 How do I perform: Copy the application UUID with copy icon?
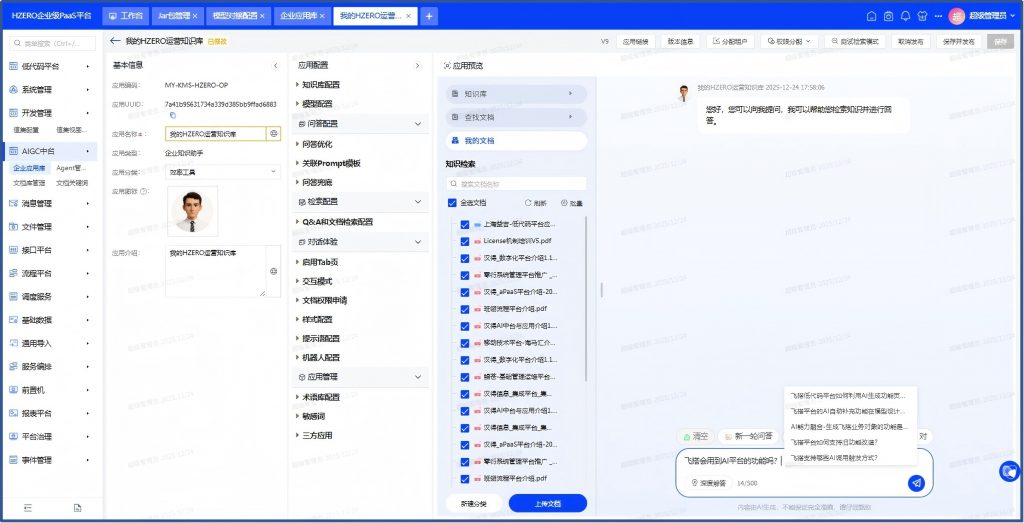[172, 116]
